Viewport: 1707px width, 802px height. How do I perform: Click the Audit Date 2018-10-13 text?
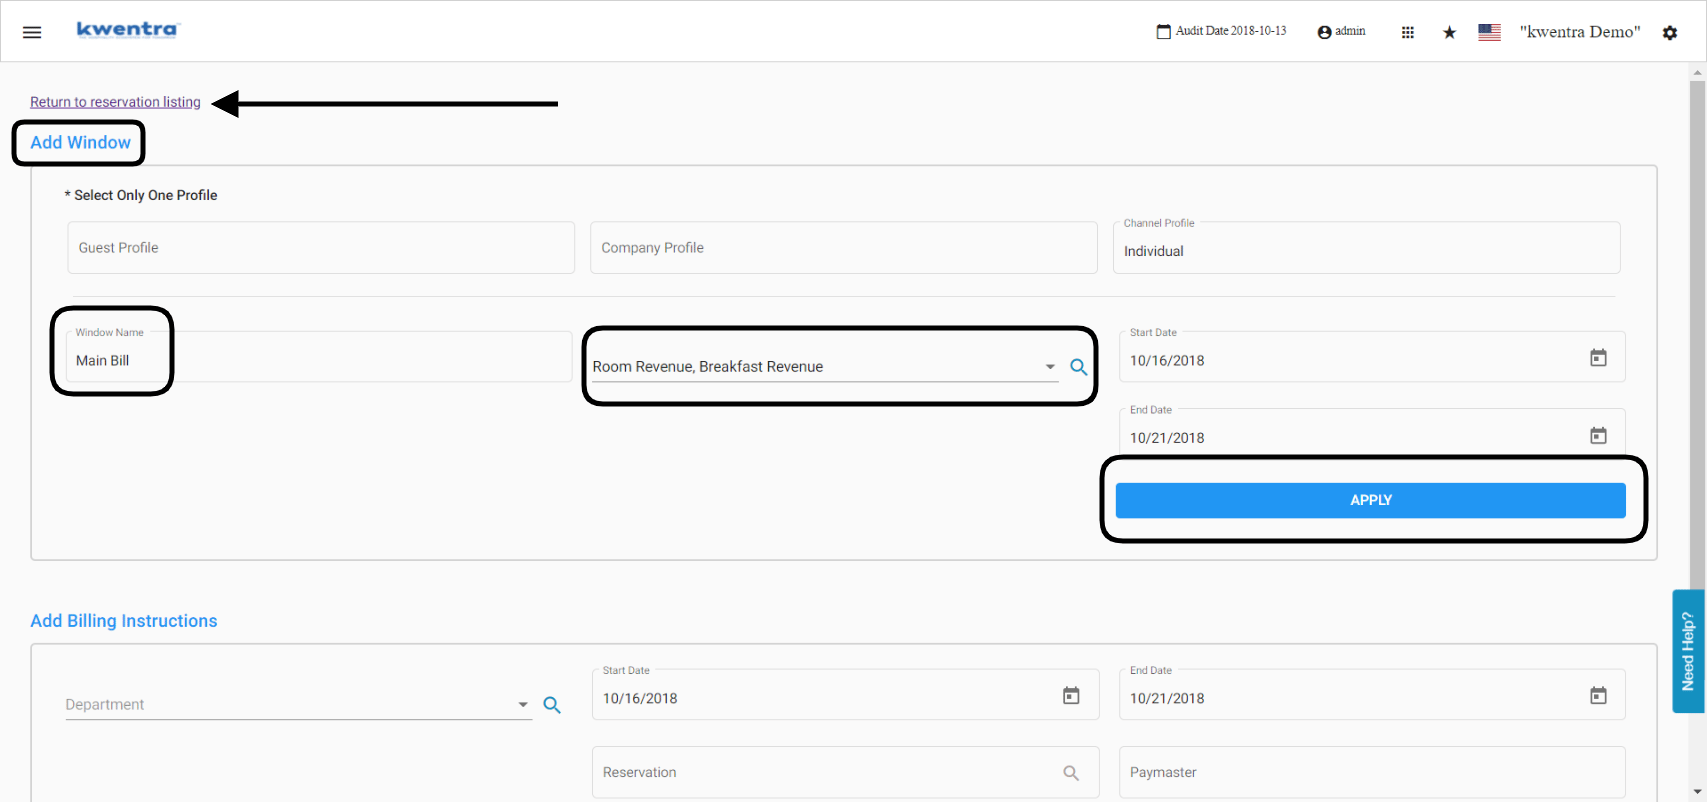[x=1231, y=31]
